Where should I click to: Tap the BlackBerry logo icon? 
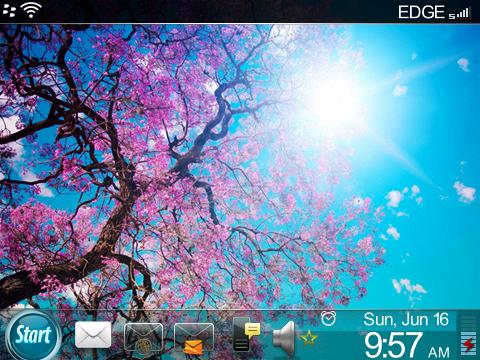[x=9, y=10]
